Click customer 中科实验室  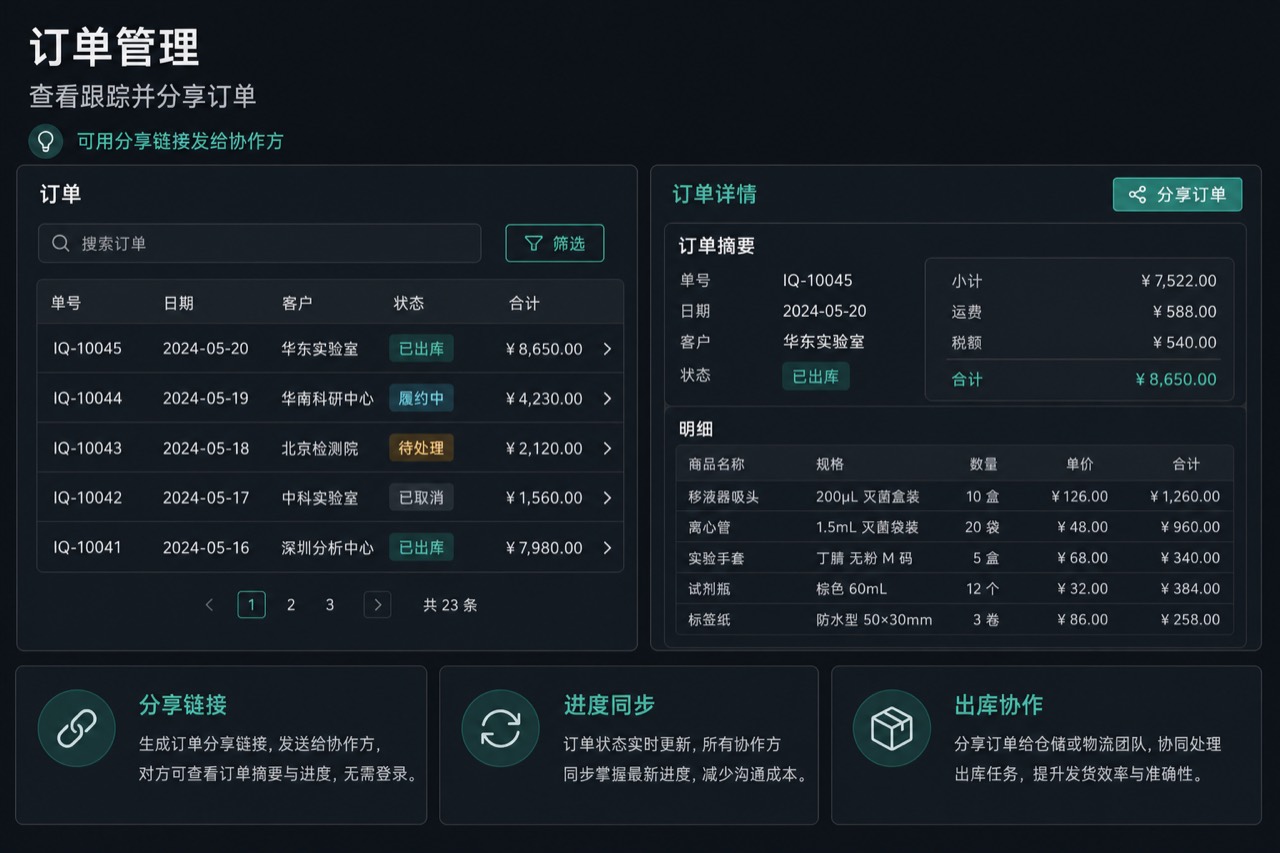tap(319, 498)
